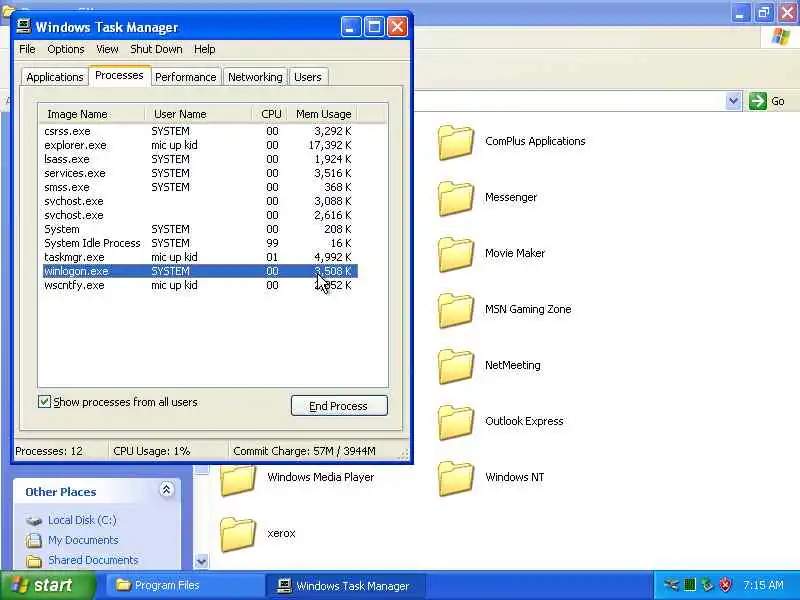Click the scroll down arrow in Explorer sidebar
Image resolution: width=800 pixels, height=600 pixels.
[202, 562]
